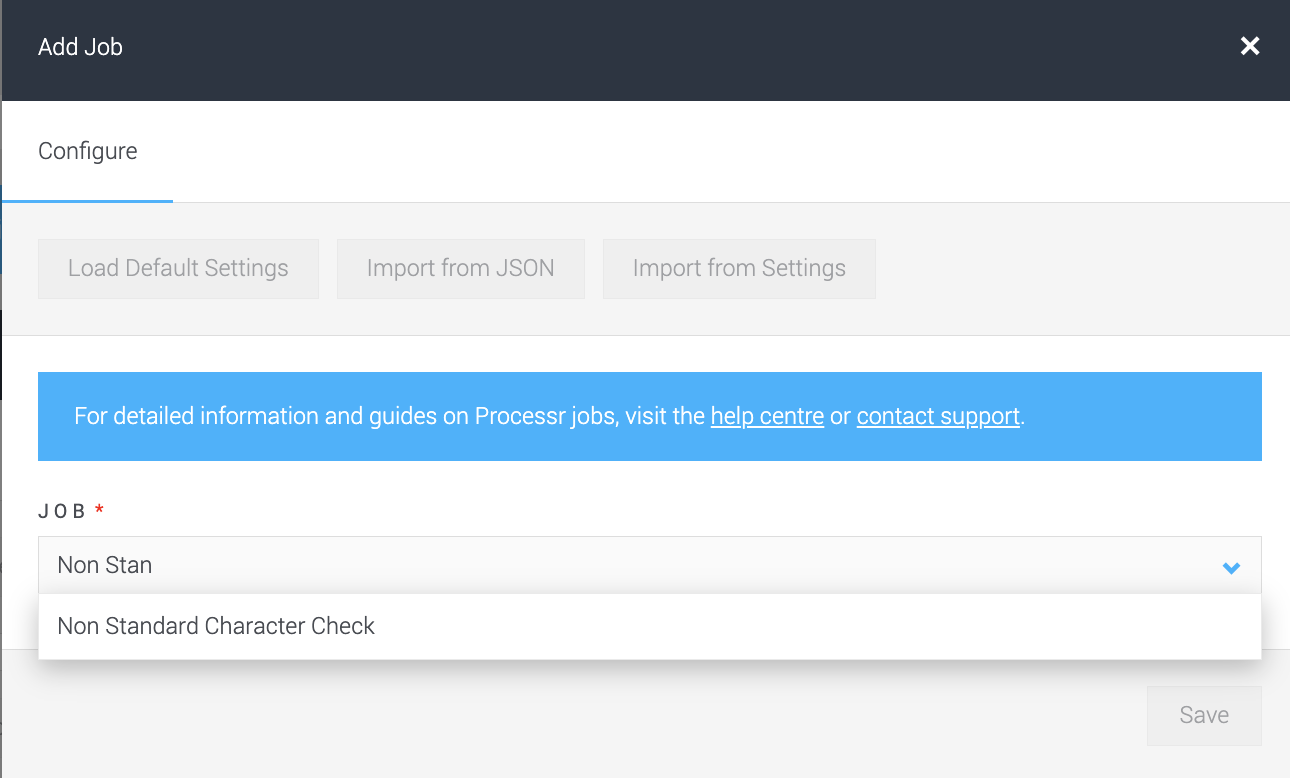1290x778 pixels.
Task: Select Non Standard Character Check from suggestions
Action: (215, 626)
